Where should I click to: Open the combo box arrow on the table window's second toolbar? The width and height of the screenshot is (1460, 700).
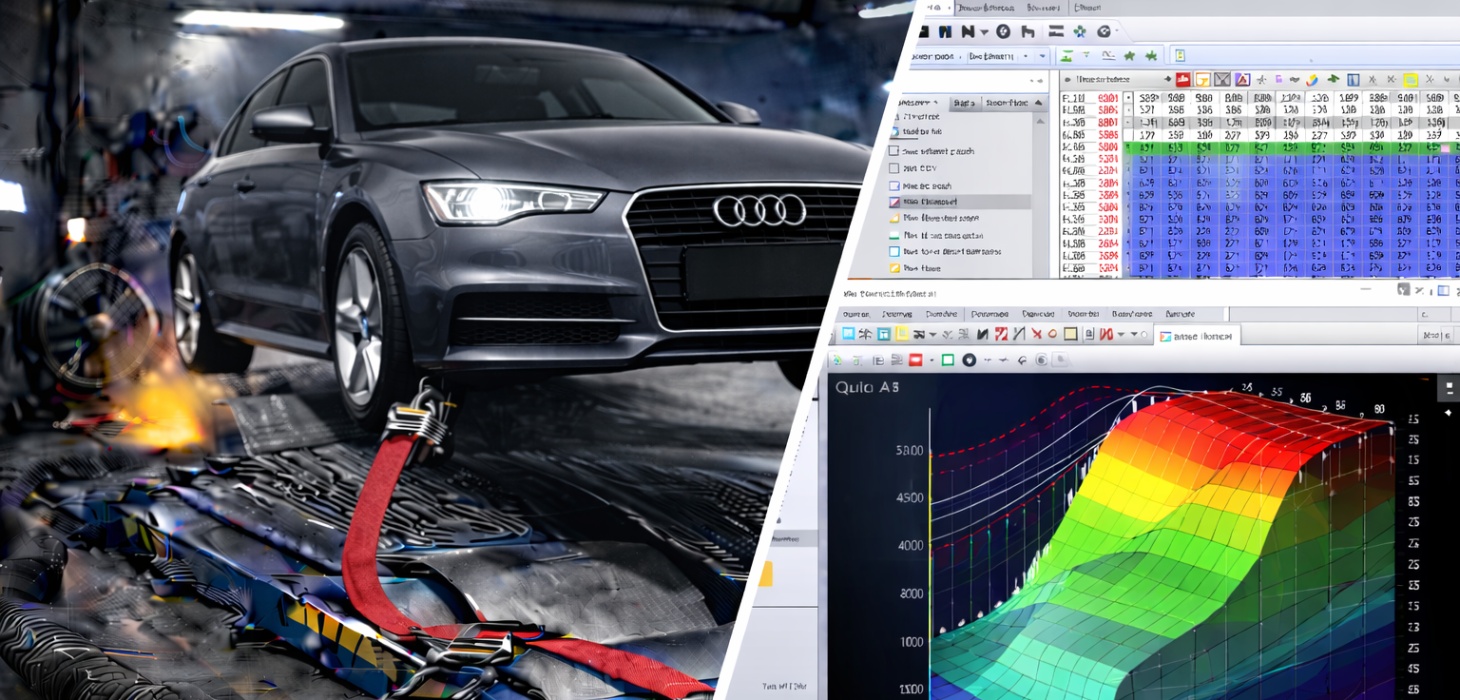(x=1042, y=56)
